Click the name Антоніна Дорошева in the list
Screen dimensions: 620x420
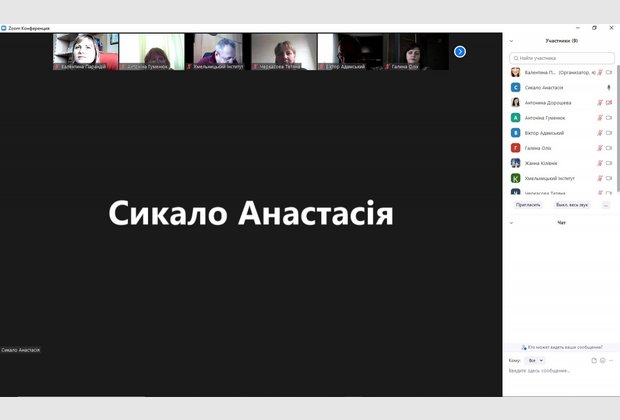[x=548, y=103]
